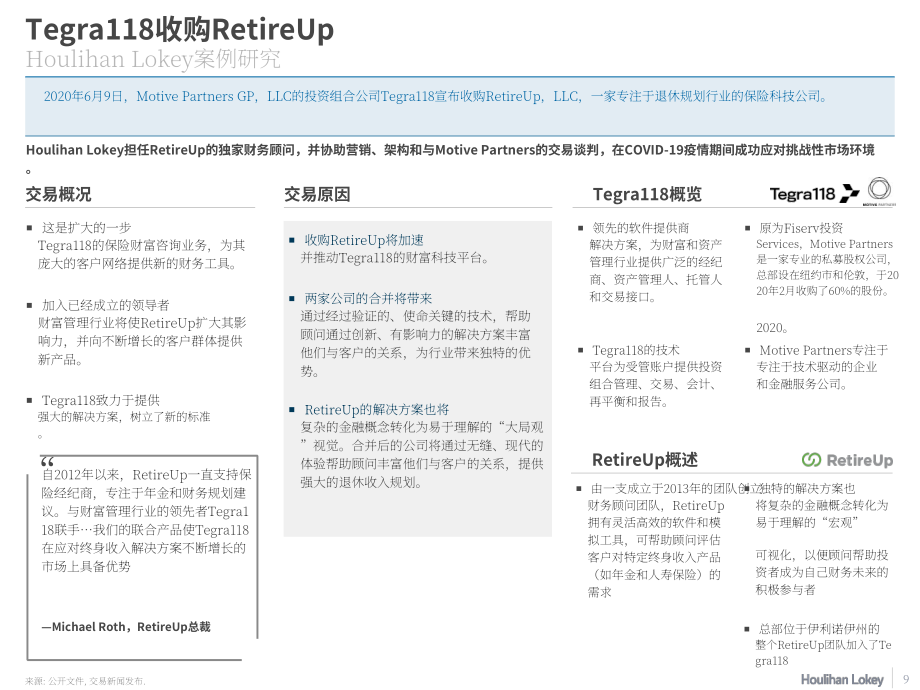The height and width of the screenshot is (690, 920).
Task: Click the line '并推动Tegra118的财富科技平台。'
Action: coord(395,258)
